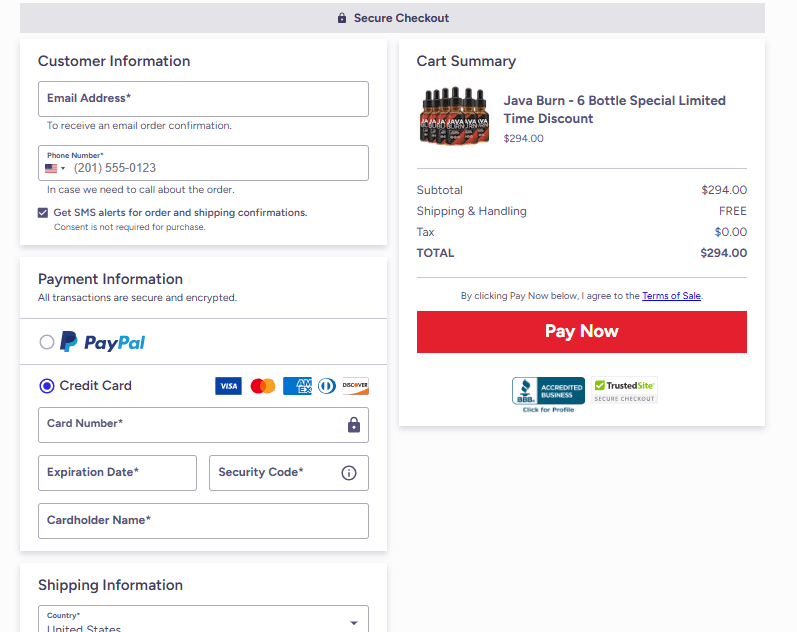The image size is (797, 632).
Task: Open the Terms of Sale link
Action: (x=671, y=295)
